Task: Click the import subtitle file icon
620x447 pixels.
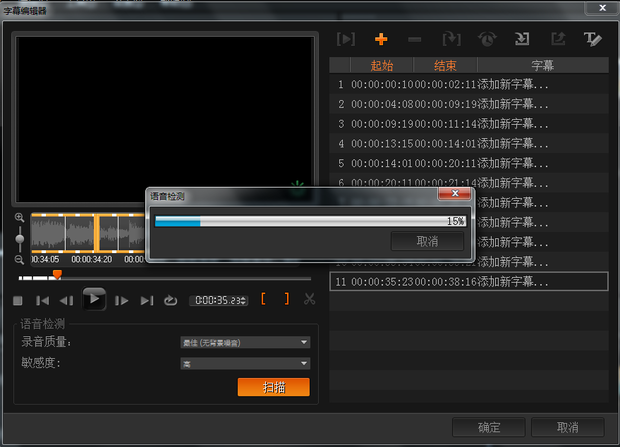Action: (x=522, y=39)
